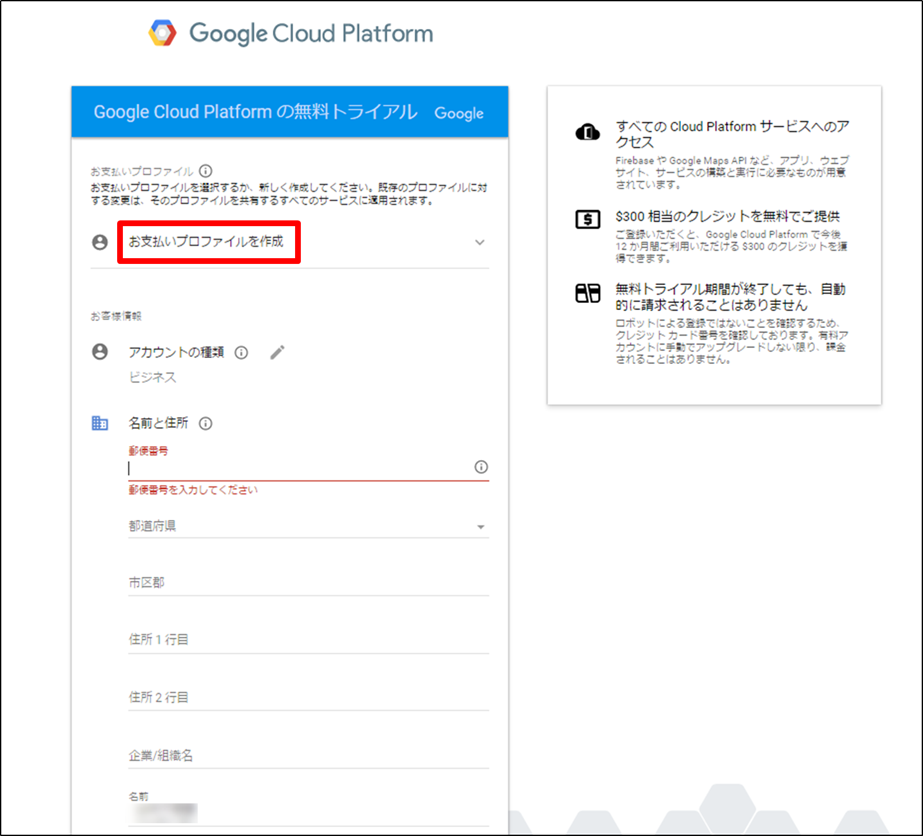Edit the account type with the pencil icon
This screenshot has height=836, width=923.
pyautogui.click(x=276, y=350)
